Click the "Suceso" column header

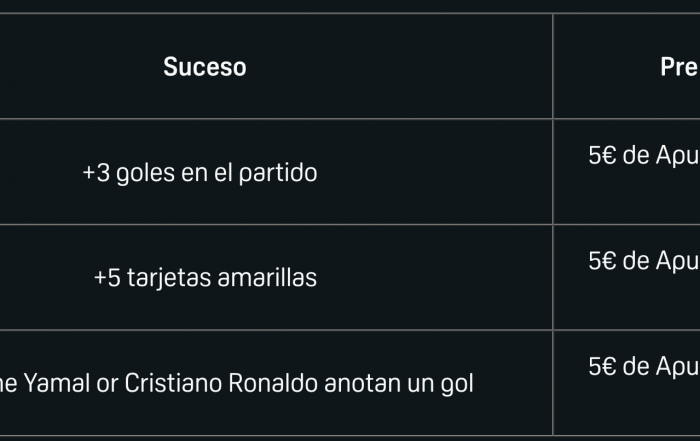click(204, 67)
